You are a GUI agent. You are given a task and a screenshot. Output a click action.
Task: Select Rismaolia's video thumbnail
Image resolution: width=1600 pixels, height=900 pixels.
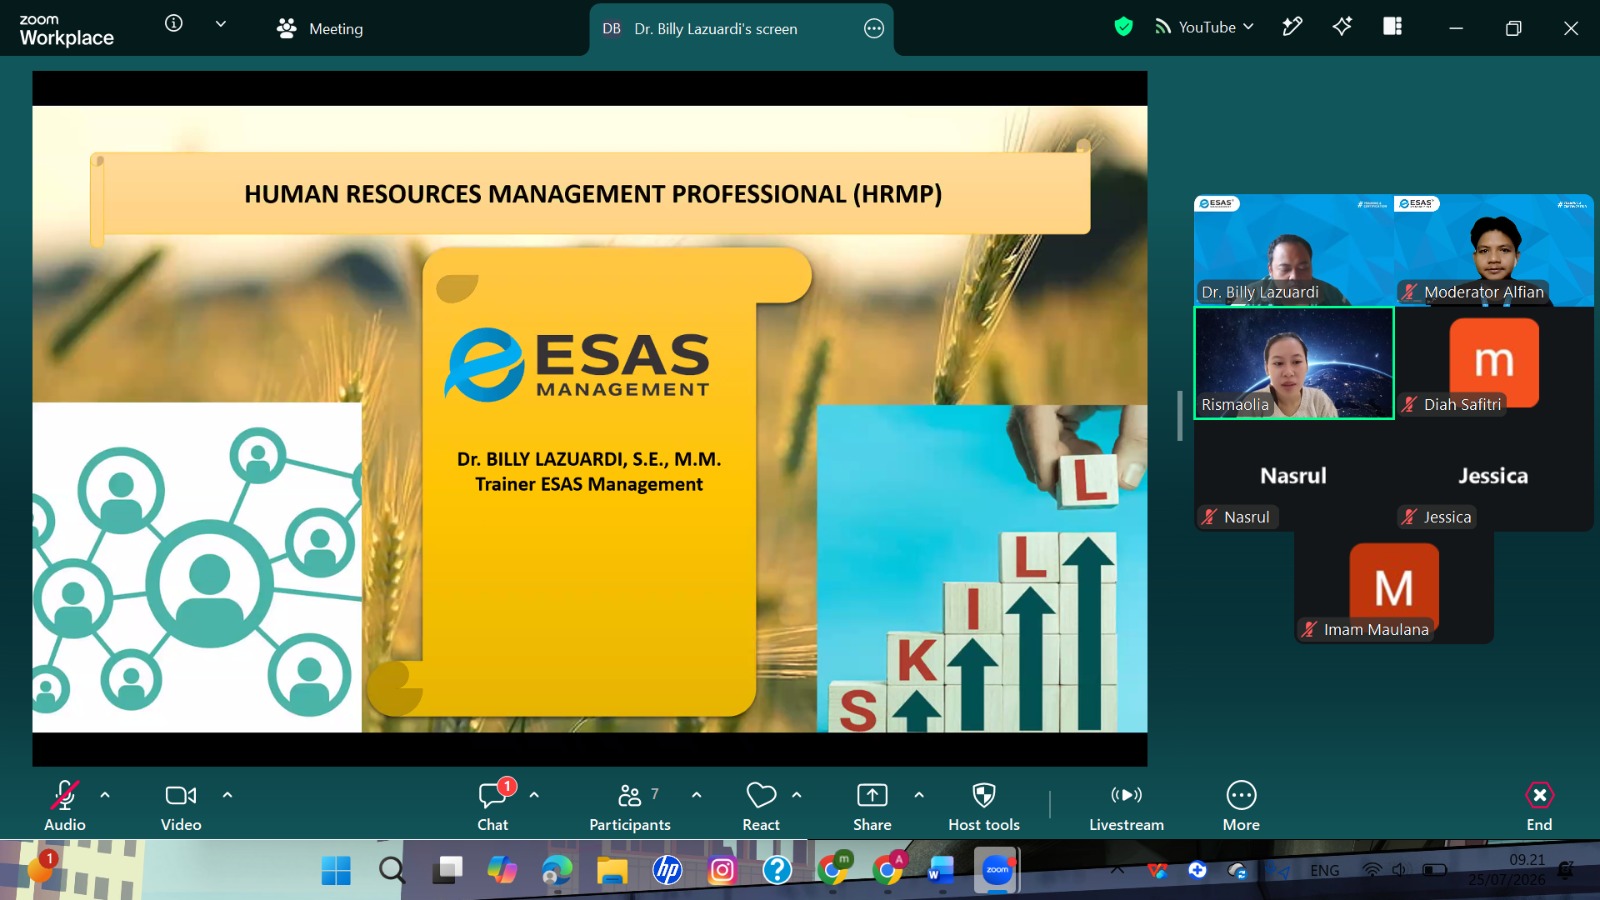tap(1294, 363)
